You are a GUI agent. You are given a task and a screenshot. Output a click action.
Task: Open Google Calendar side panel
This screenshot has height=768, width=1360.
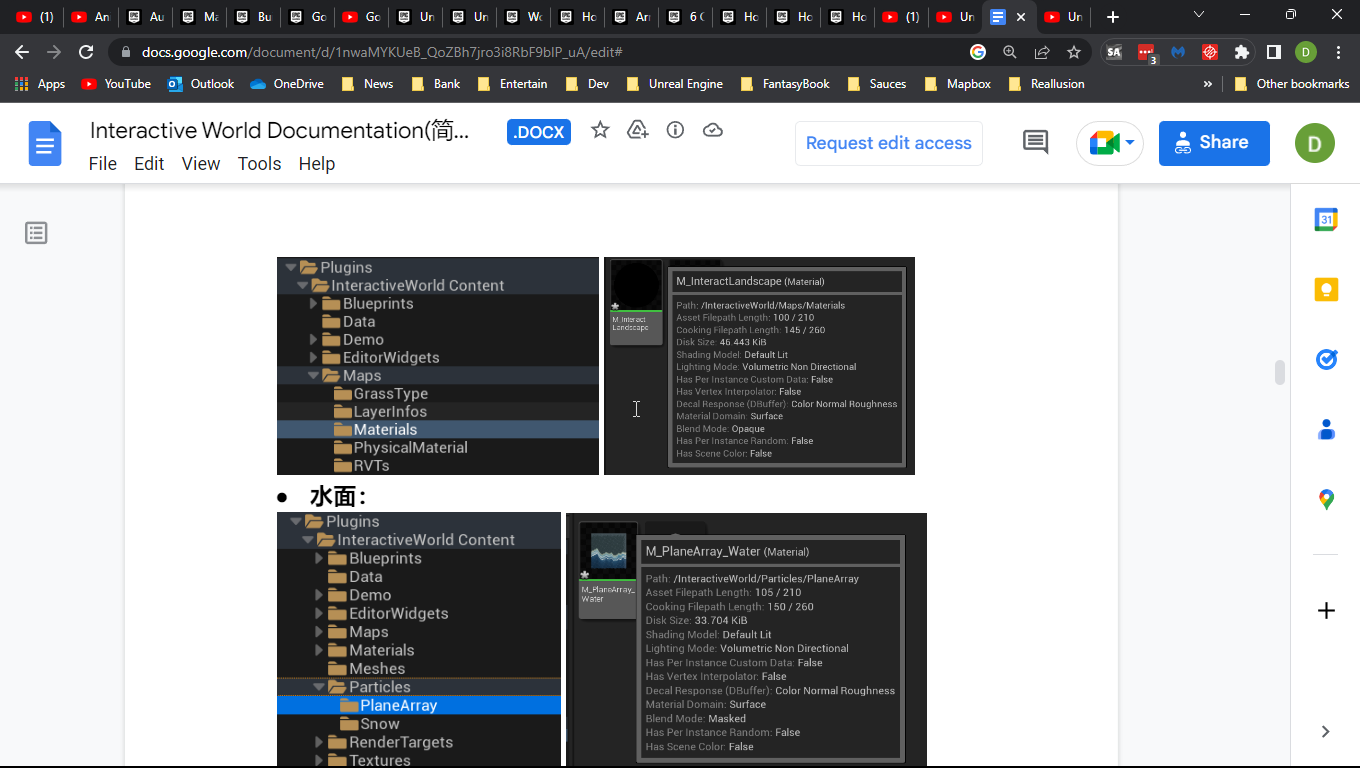click(1326, 220)
